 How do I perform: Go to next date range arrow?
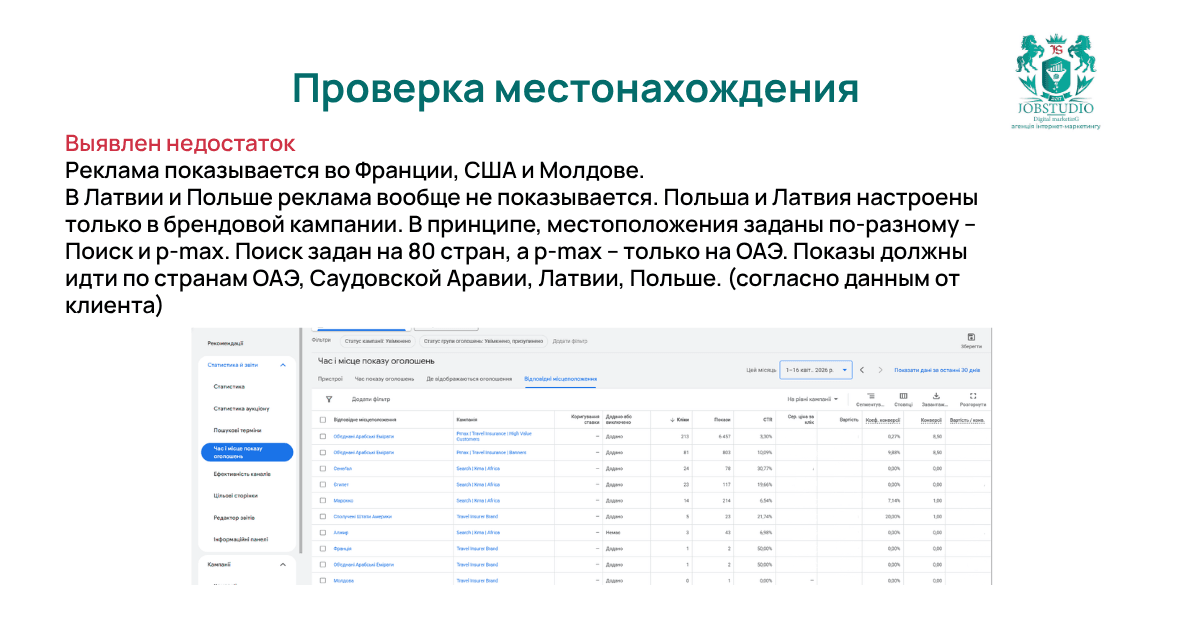[x=880, y=369]
